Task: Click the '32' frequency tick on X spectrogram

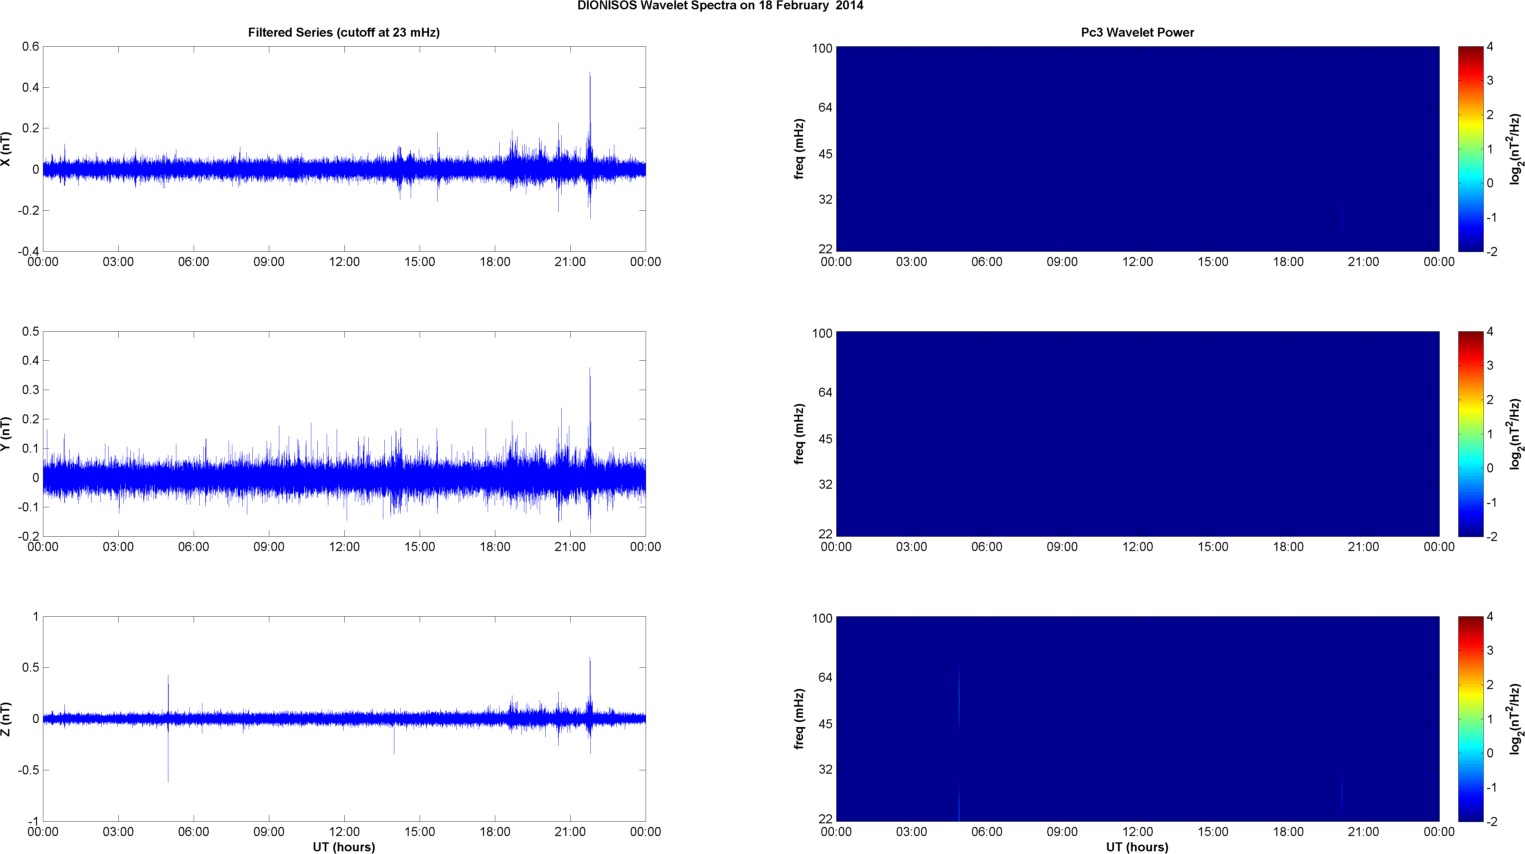Action: tap(826, 200)
